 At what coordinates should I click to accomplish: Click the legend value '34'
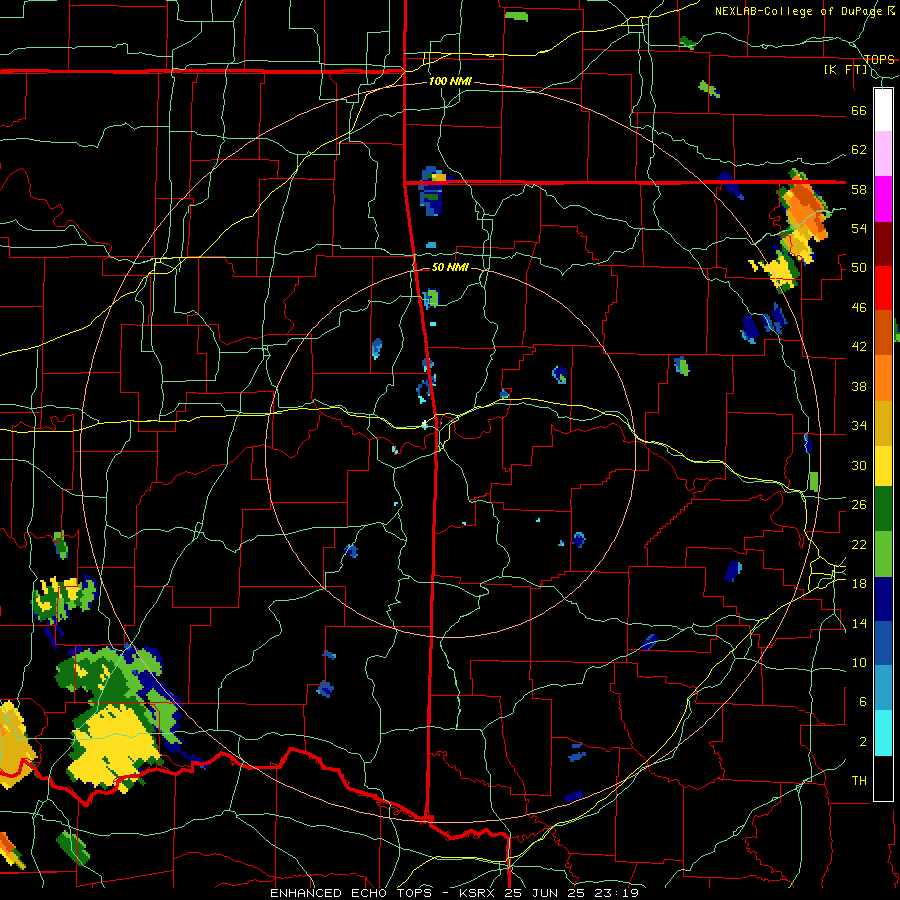click(x=859, y=426)
